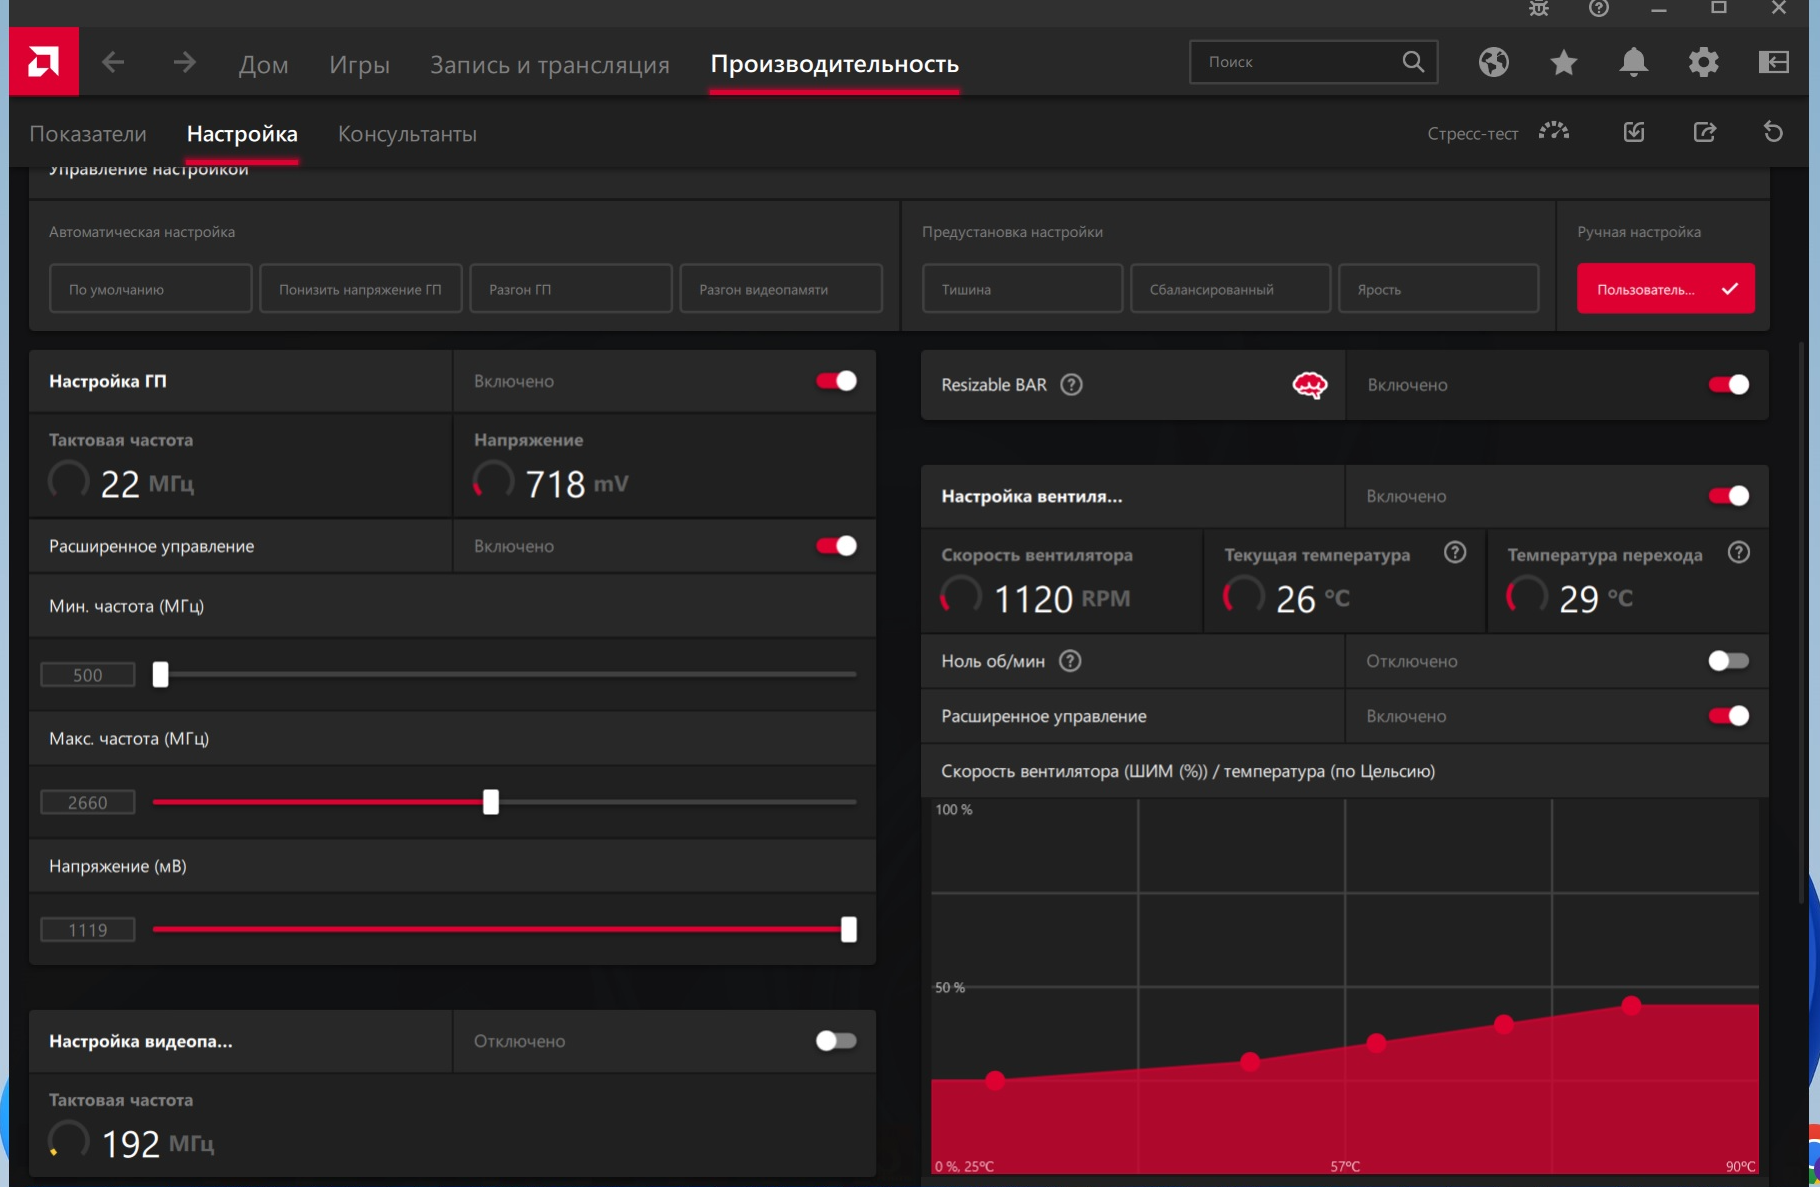This screenshot has width=1820, height=1187.
Task: Switch to Показатели subtab
Action: (x=88, y=134)
